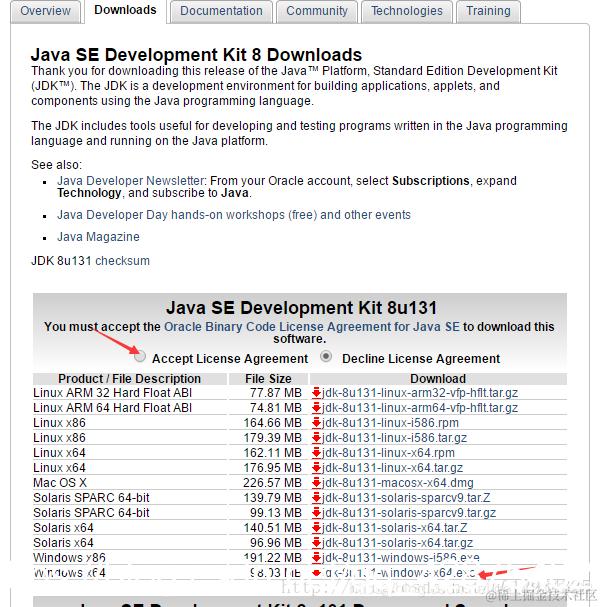Open the Technologies tab
The height and width of the screenshot is (607, 602).
coord(406,11)
